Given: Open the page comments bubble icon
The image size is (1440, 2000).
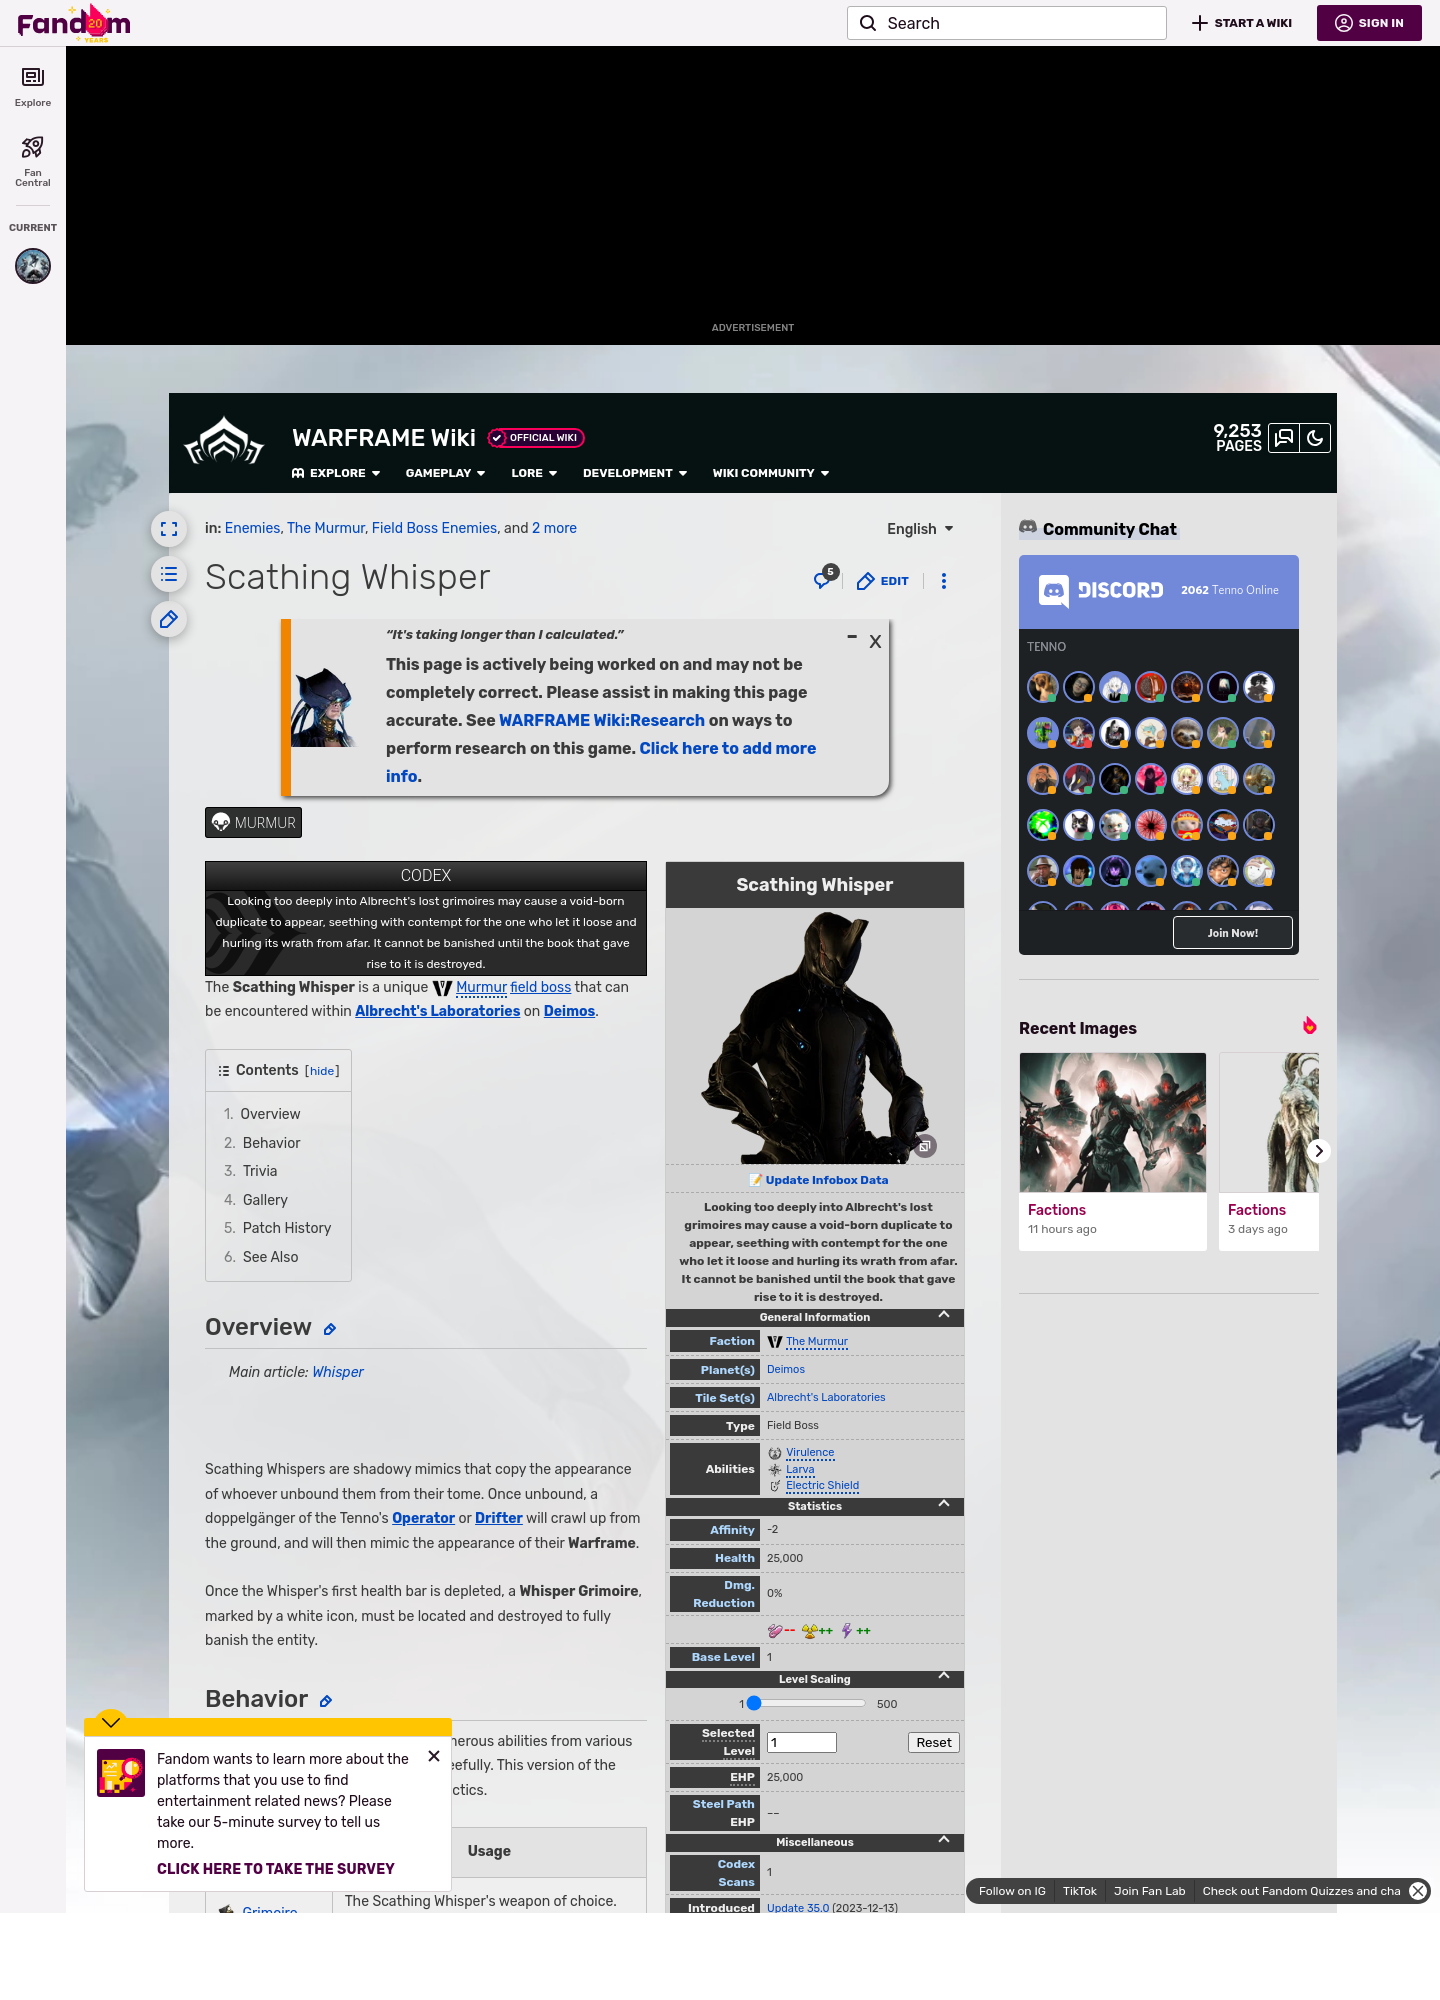Looking at the screenshot, I should [825, 579].
